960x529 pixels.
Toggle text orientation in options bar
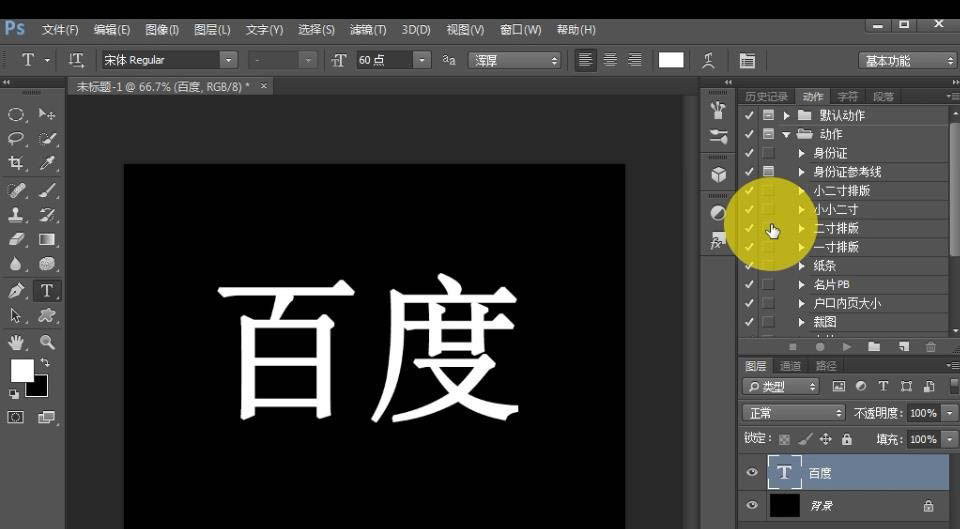point(76,59)
